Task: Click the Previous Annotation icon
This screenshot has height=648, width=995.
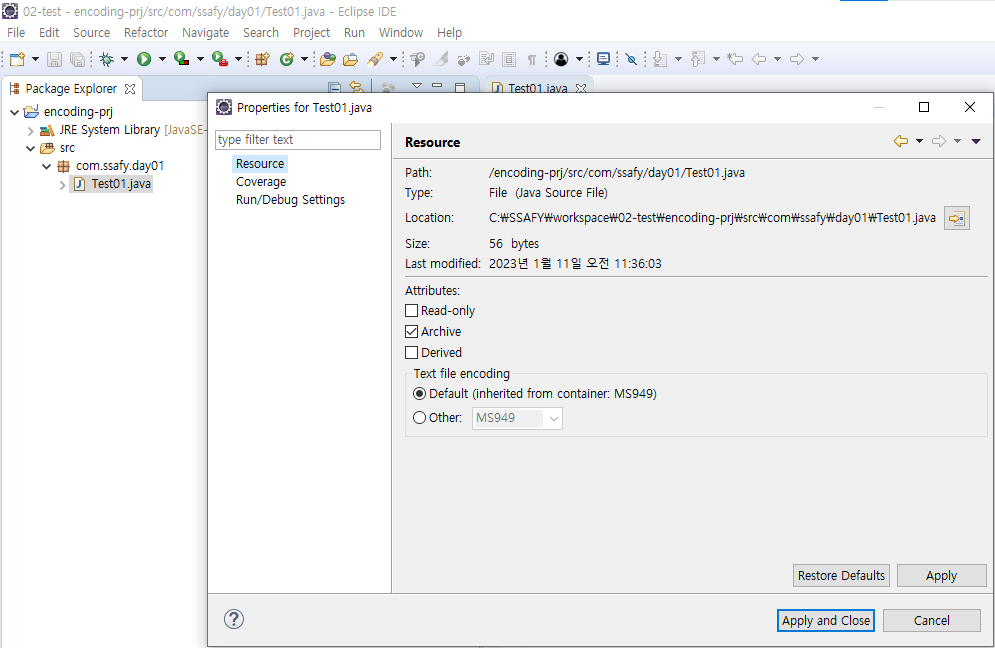Action: (698, 59)
